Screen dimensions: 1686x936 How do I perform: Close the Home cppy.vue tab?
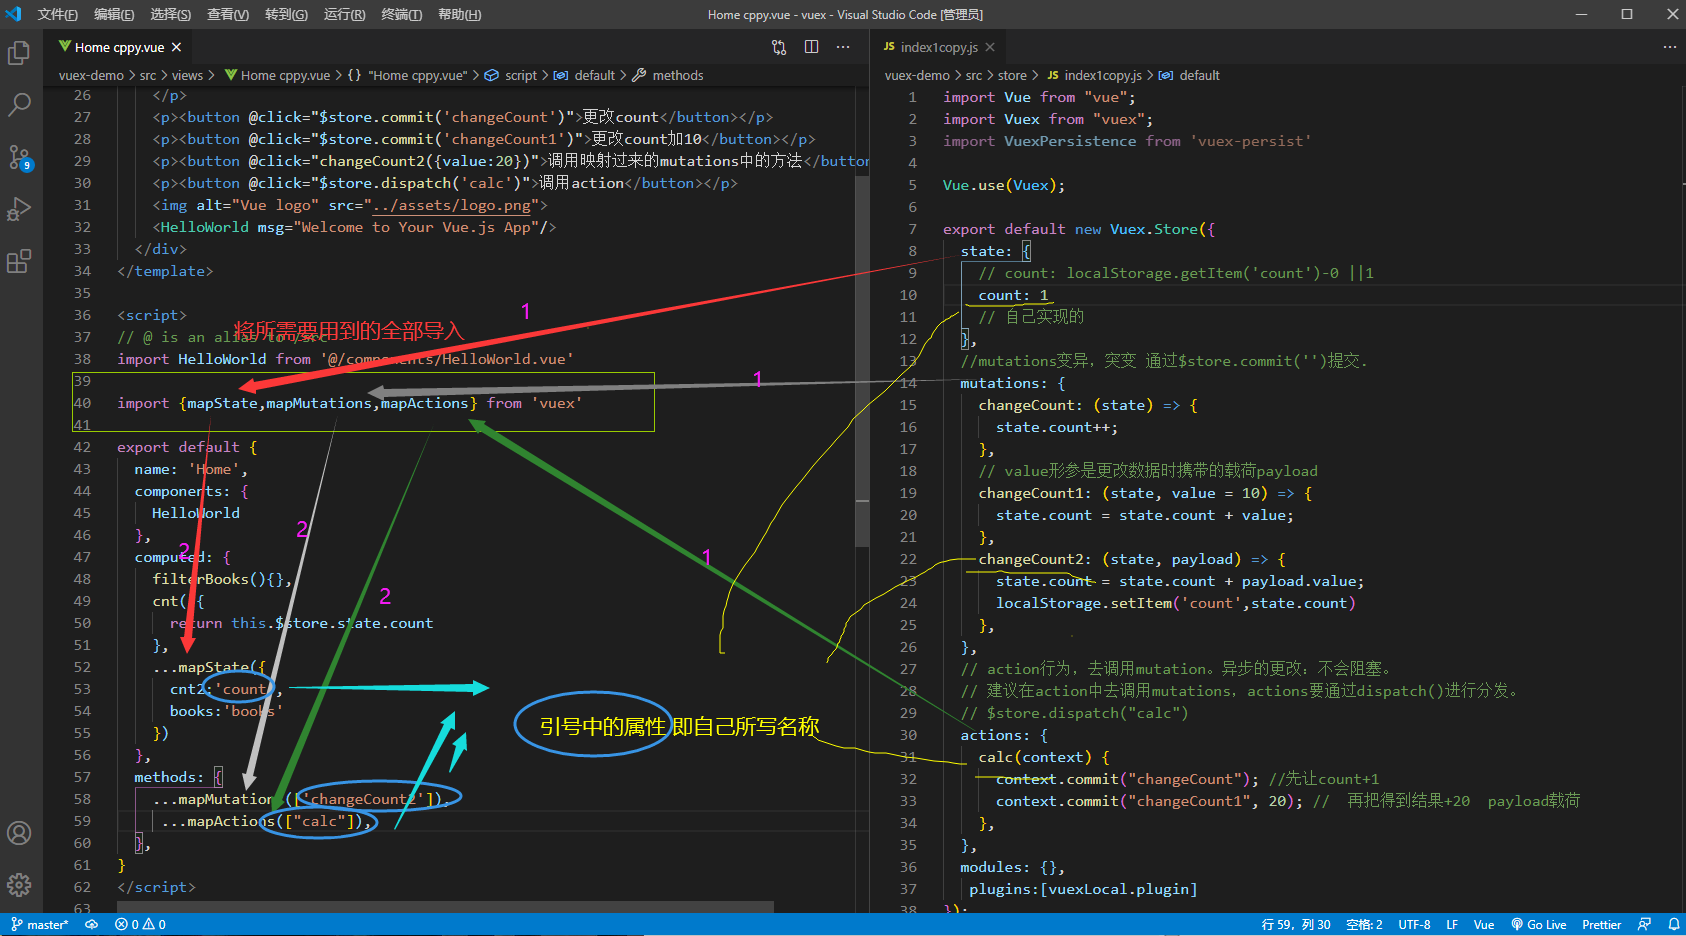[x=177, y=47]
